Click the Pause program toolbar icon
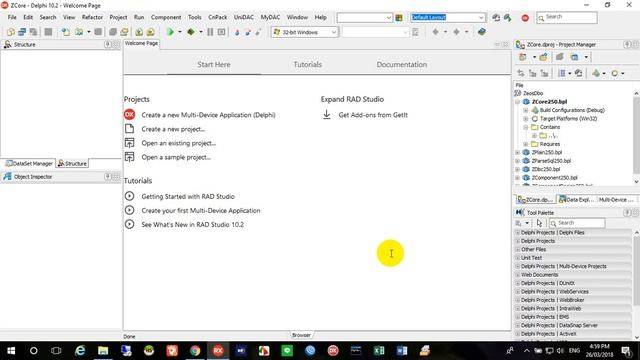Image resolution: width=640 pixels, height=360 pixels. tap(210, 32)
